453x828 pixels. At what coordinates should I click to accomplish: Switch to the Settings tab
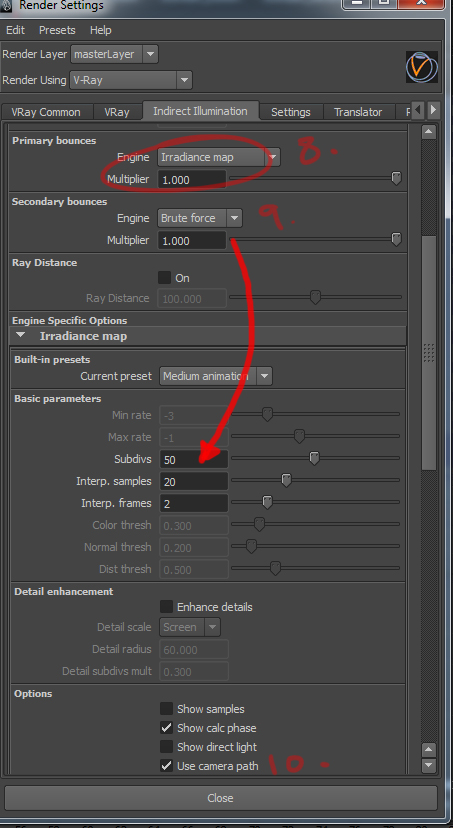coord(290,112)
